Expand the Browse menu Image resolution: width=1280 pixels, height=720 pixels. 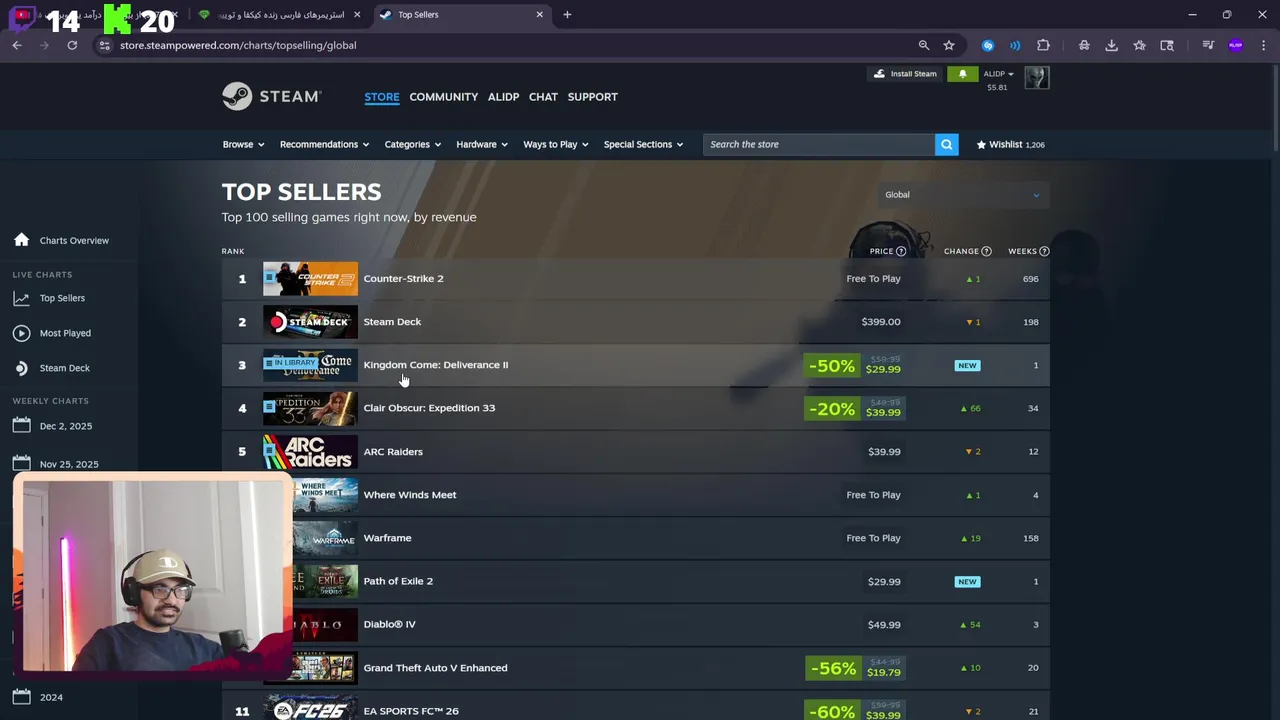243,144
